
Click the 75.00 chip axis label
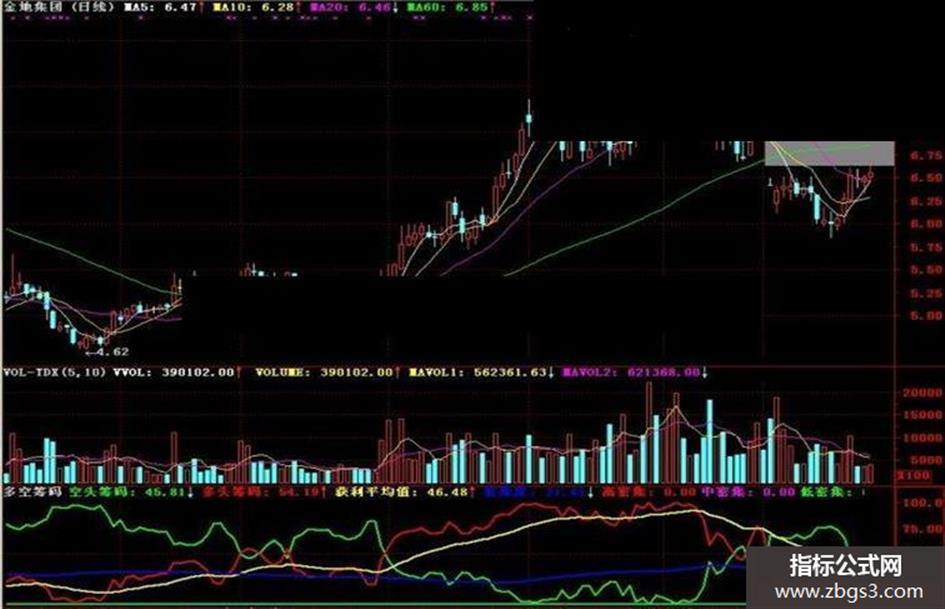[923, 529]
